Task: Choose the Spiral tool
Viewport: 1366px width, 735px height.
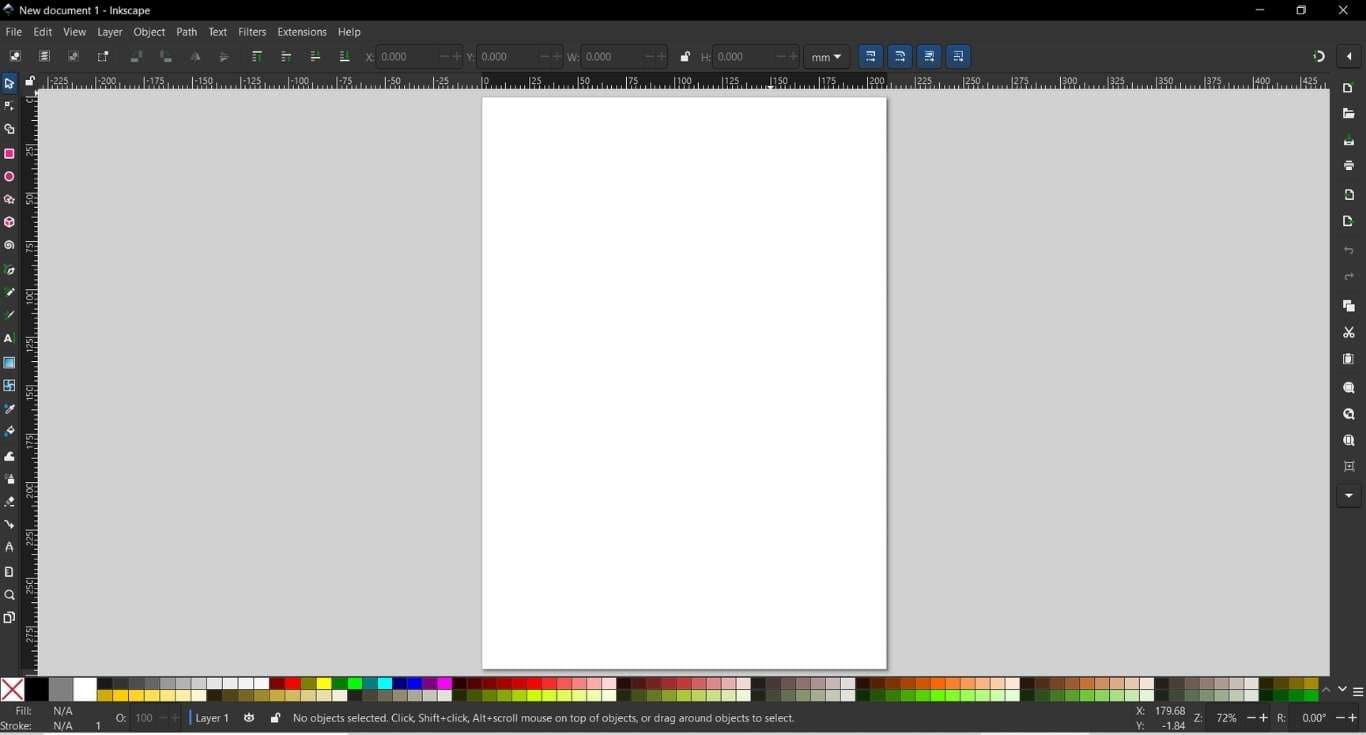Action: (9, 245)
